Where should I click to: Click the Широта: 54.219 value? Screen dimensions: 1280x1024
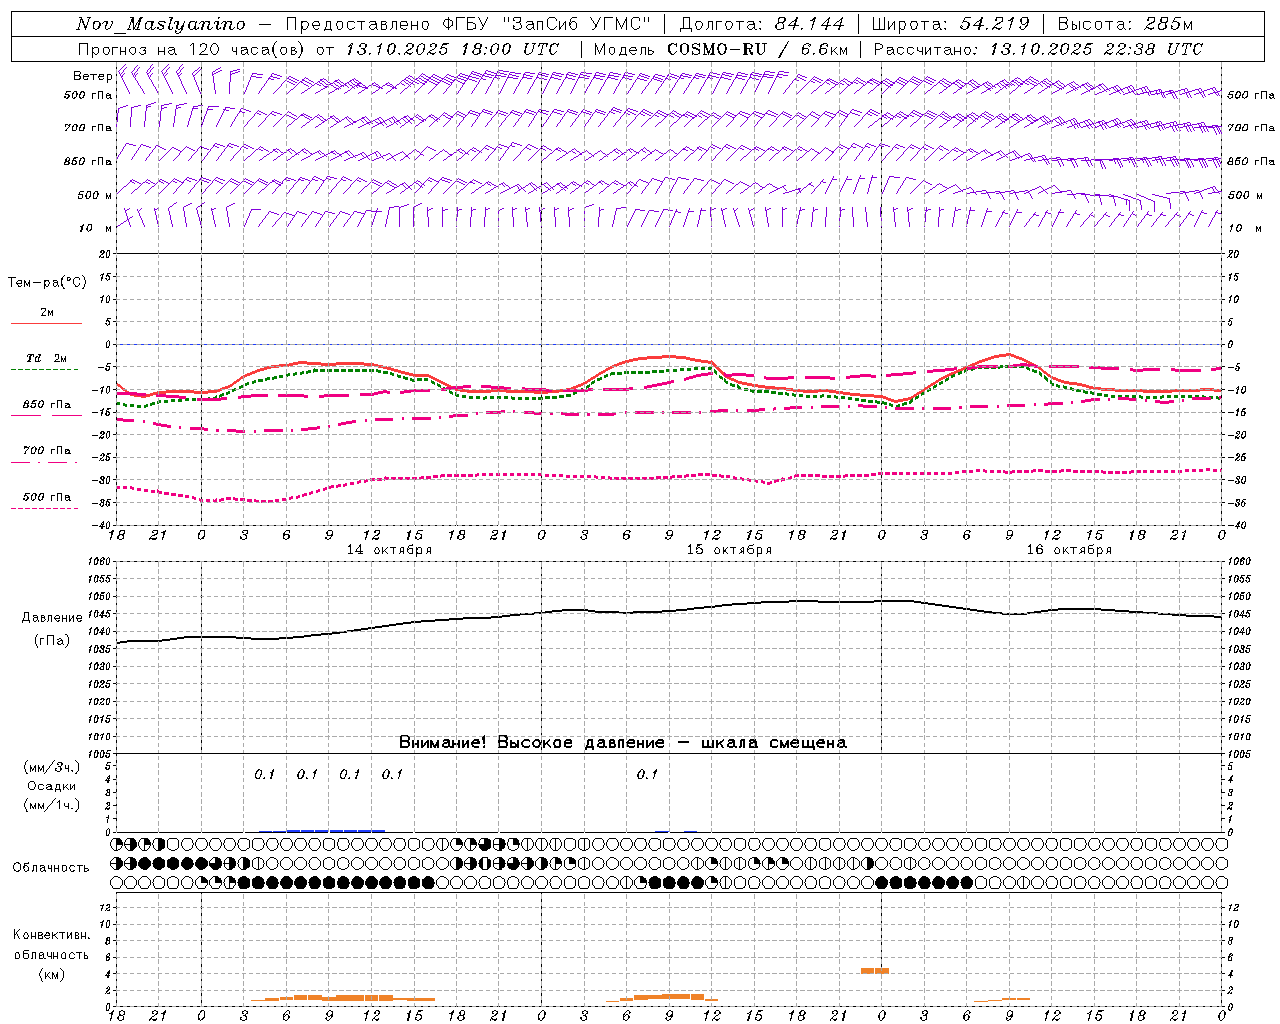(x=952, y=24)
